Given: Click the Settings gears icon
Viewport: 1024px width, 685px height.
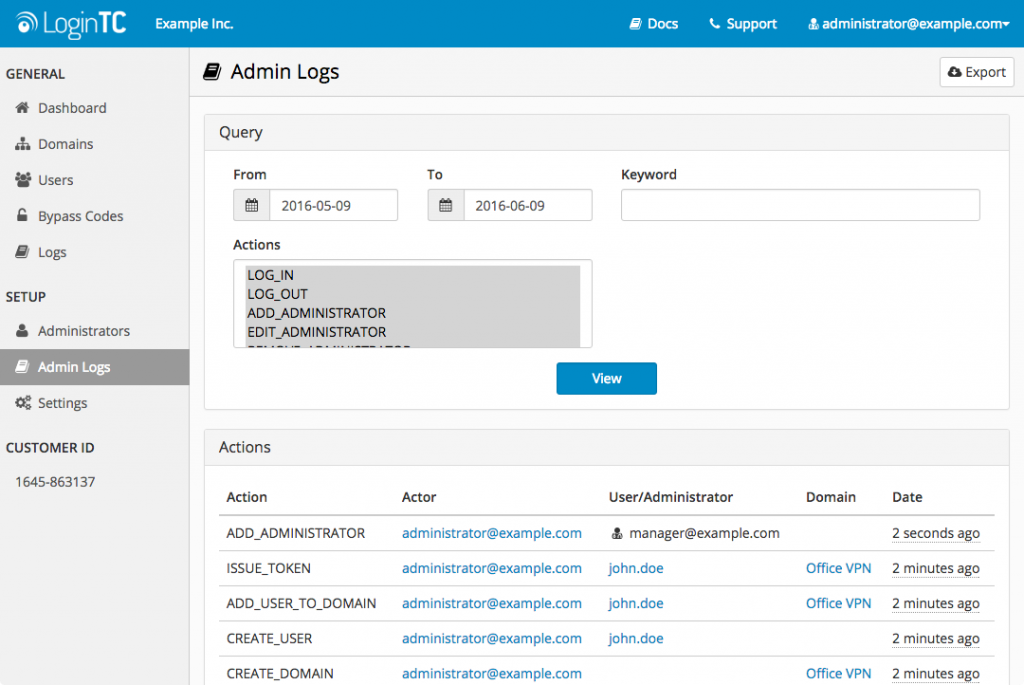Looking at the screenshot, I should [x=22, y=403].
